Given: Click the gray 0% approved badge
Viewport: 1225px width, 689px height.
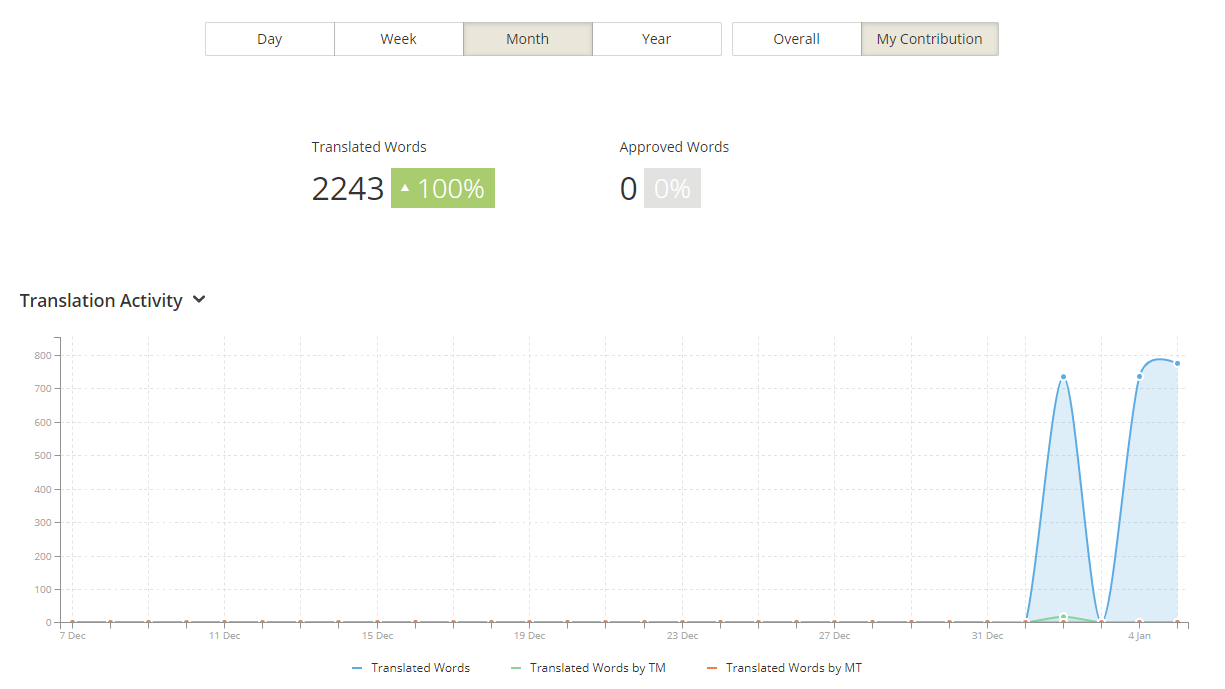Looking at the screenshot, I should [672, 188].
